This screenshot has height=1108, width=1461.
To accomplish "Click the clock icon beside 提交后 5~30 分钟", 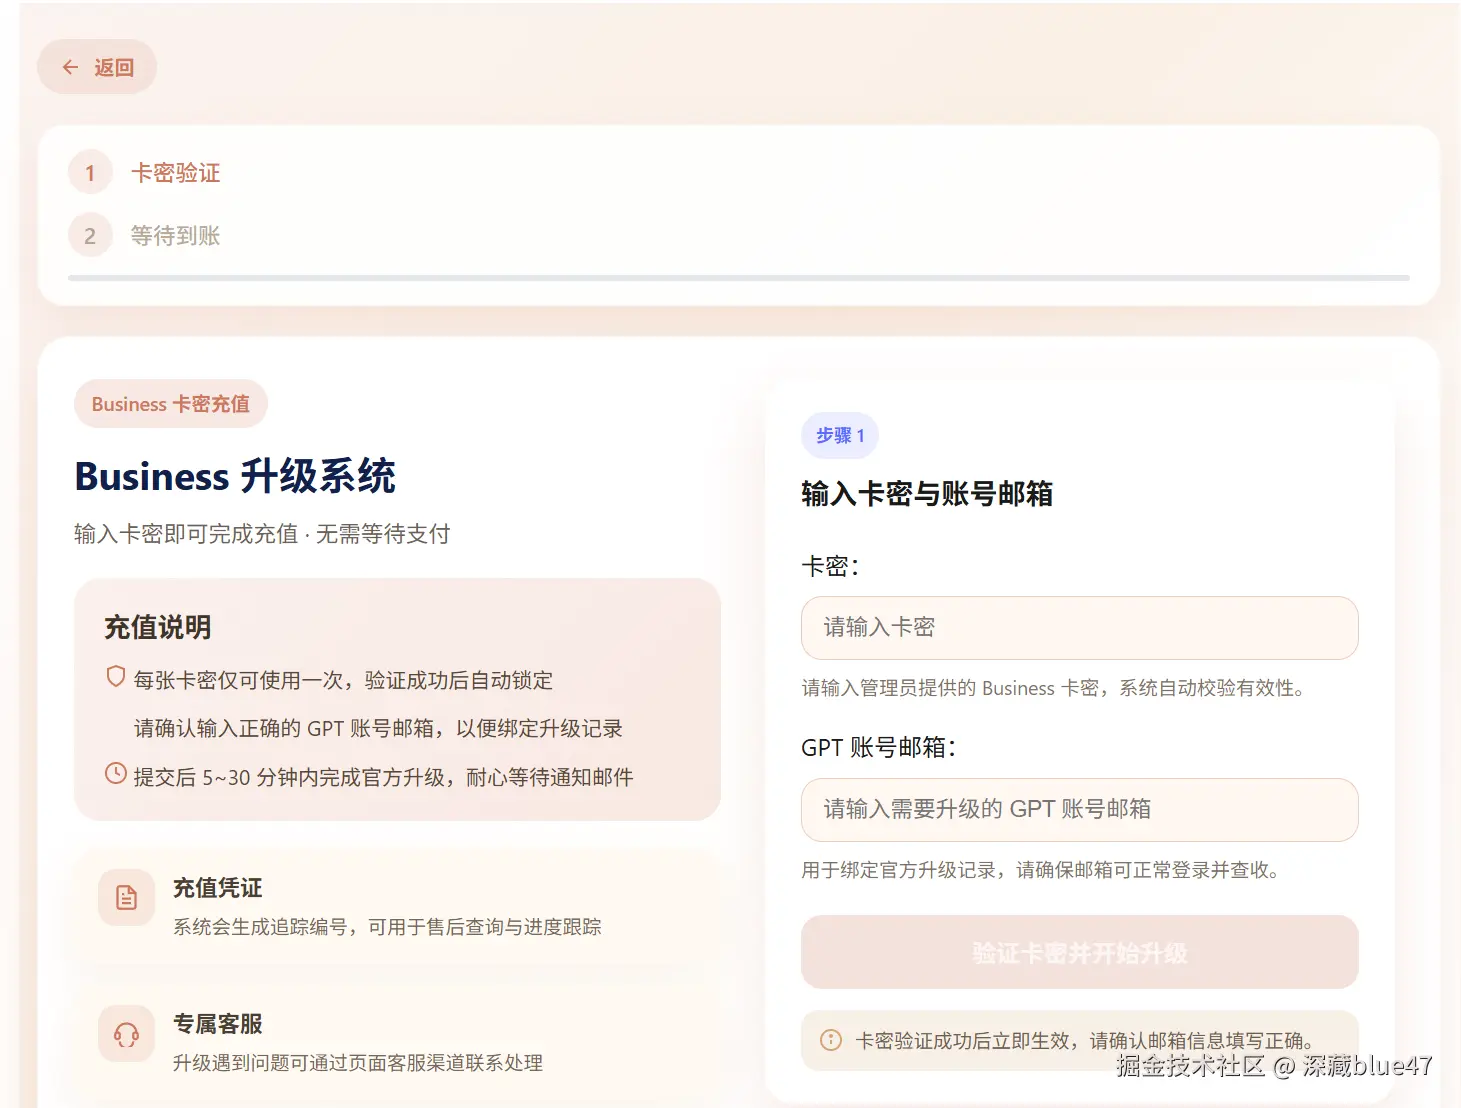I will pos(116,773).
